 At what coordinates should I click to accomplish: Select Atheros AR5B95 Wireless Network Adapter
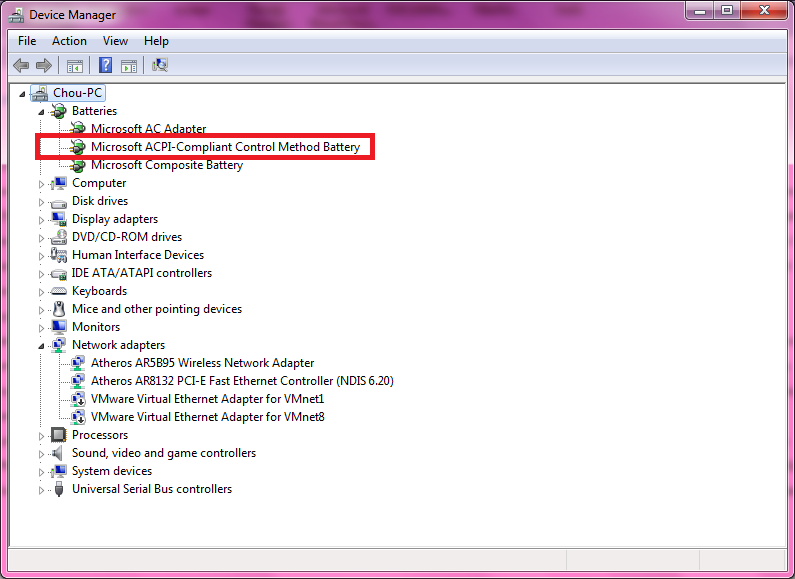(x=202, y=363)
